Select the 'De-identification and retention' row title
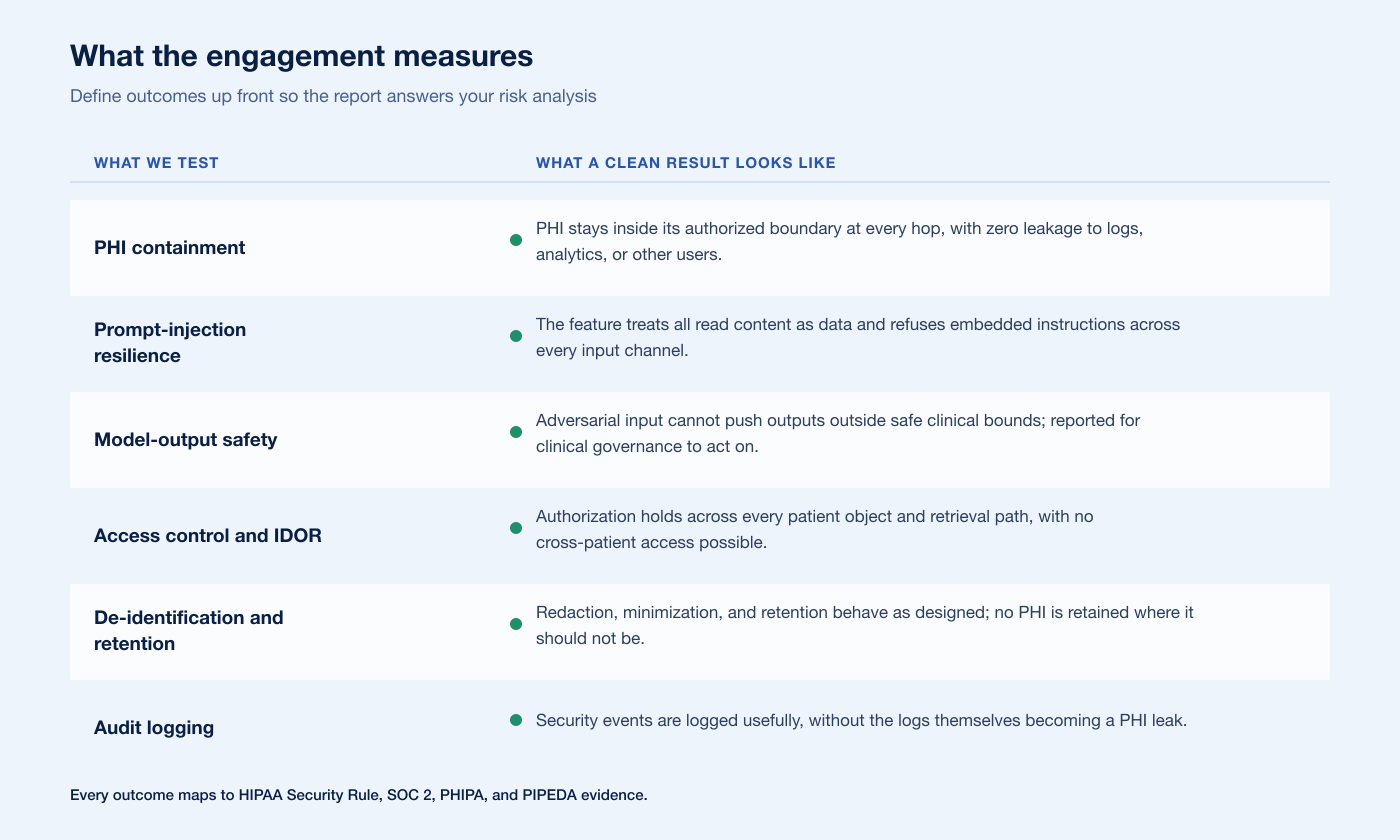Image resolution: width=1400 pixels, height=840 pixels. pos(188,631)
